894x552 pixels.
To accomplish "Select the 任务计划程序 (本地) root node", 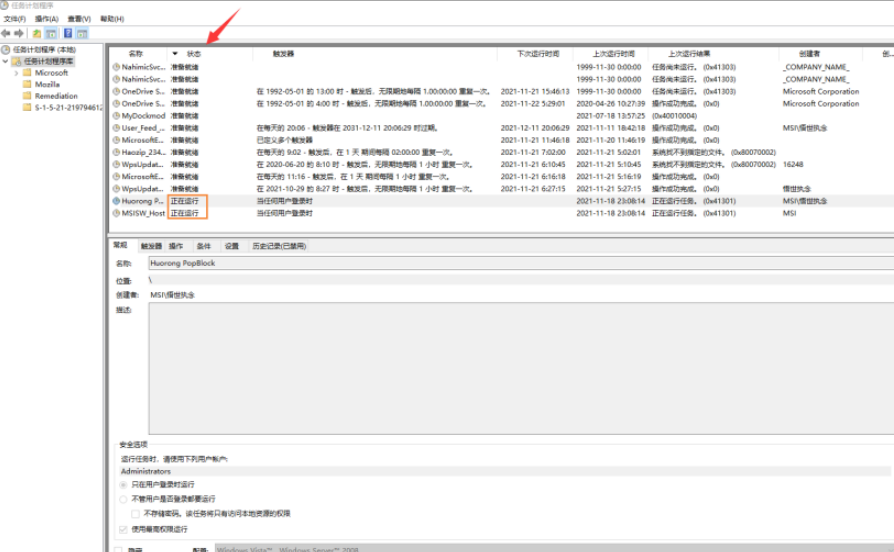I will 44,50.
